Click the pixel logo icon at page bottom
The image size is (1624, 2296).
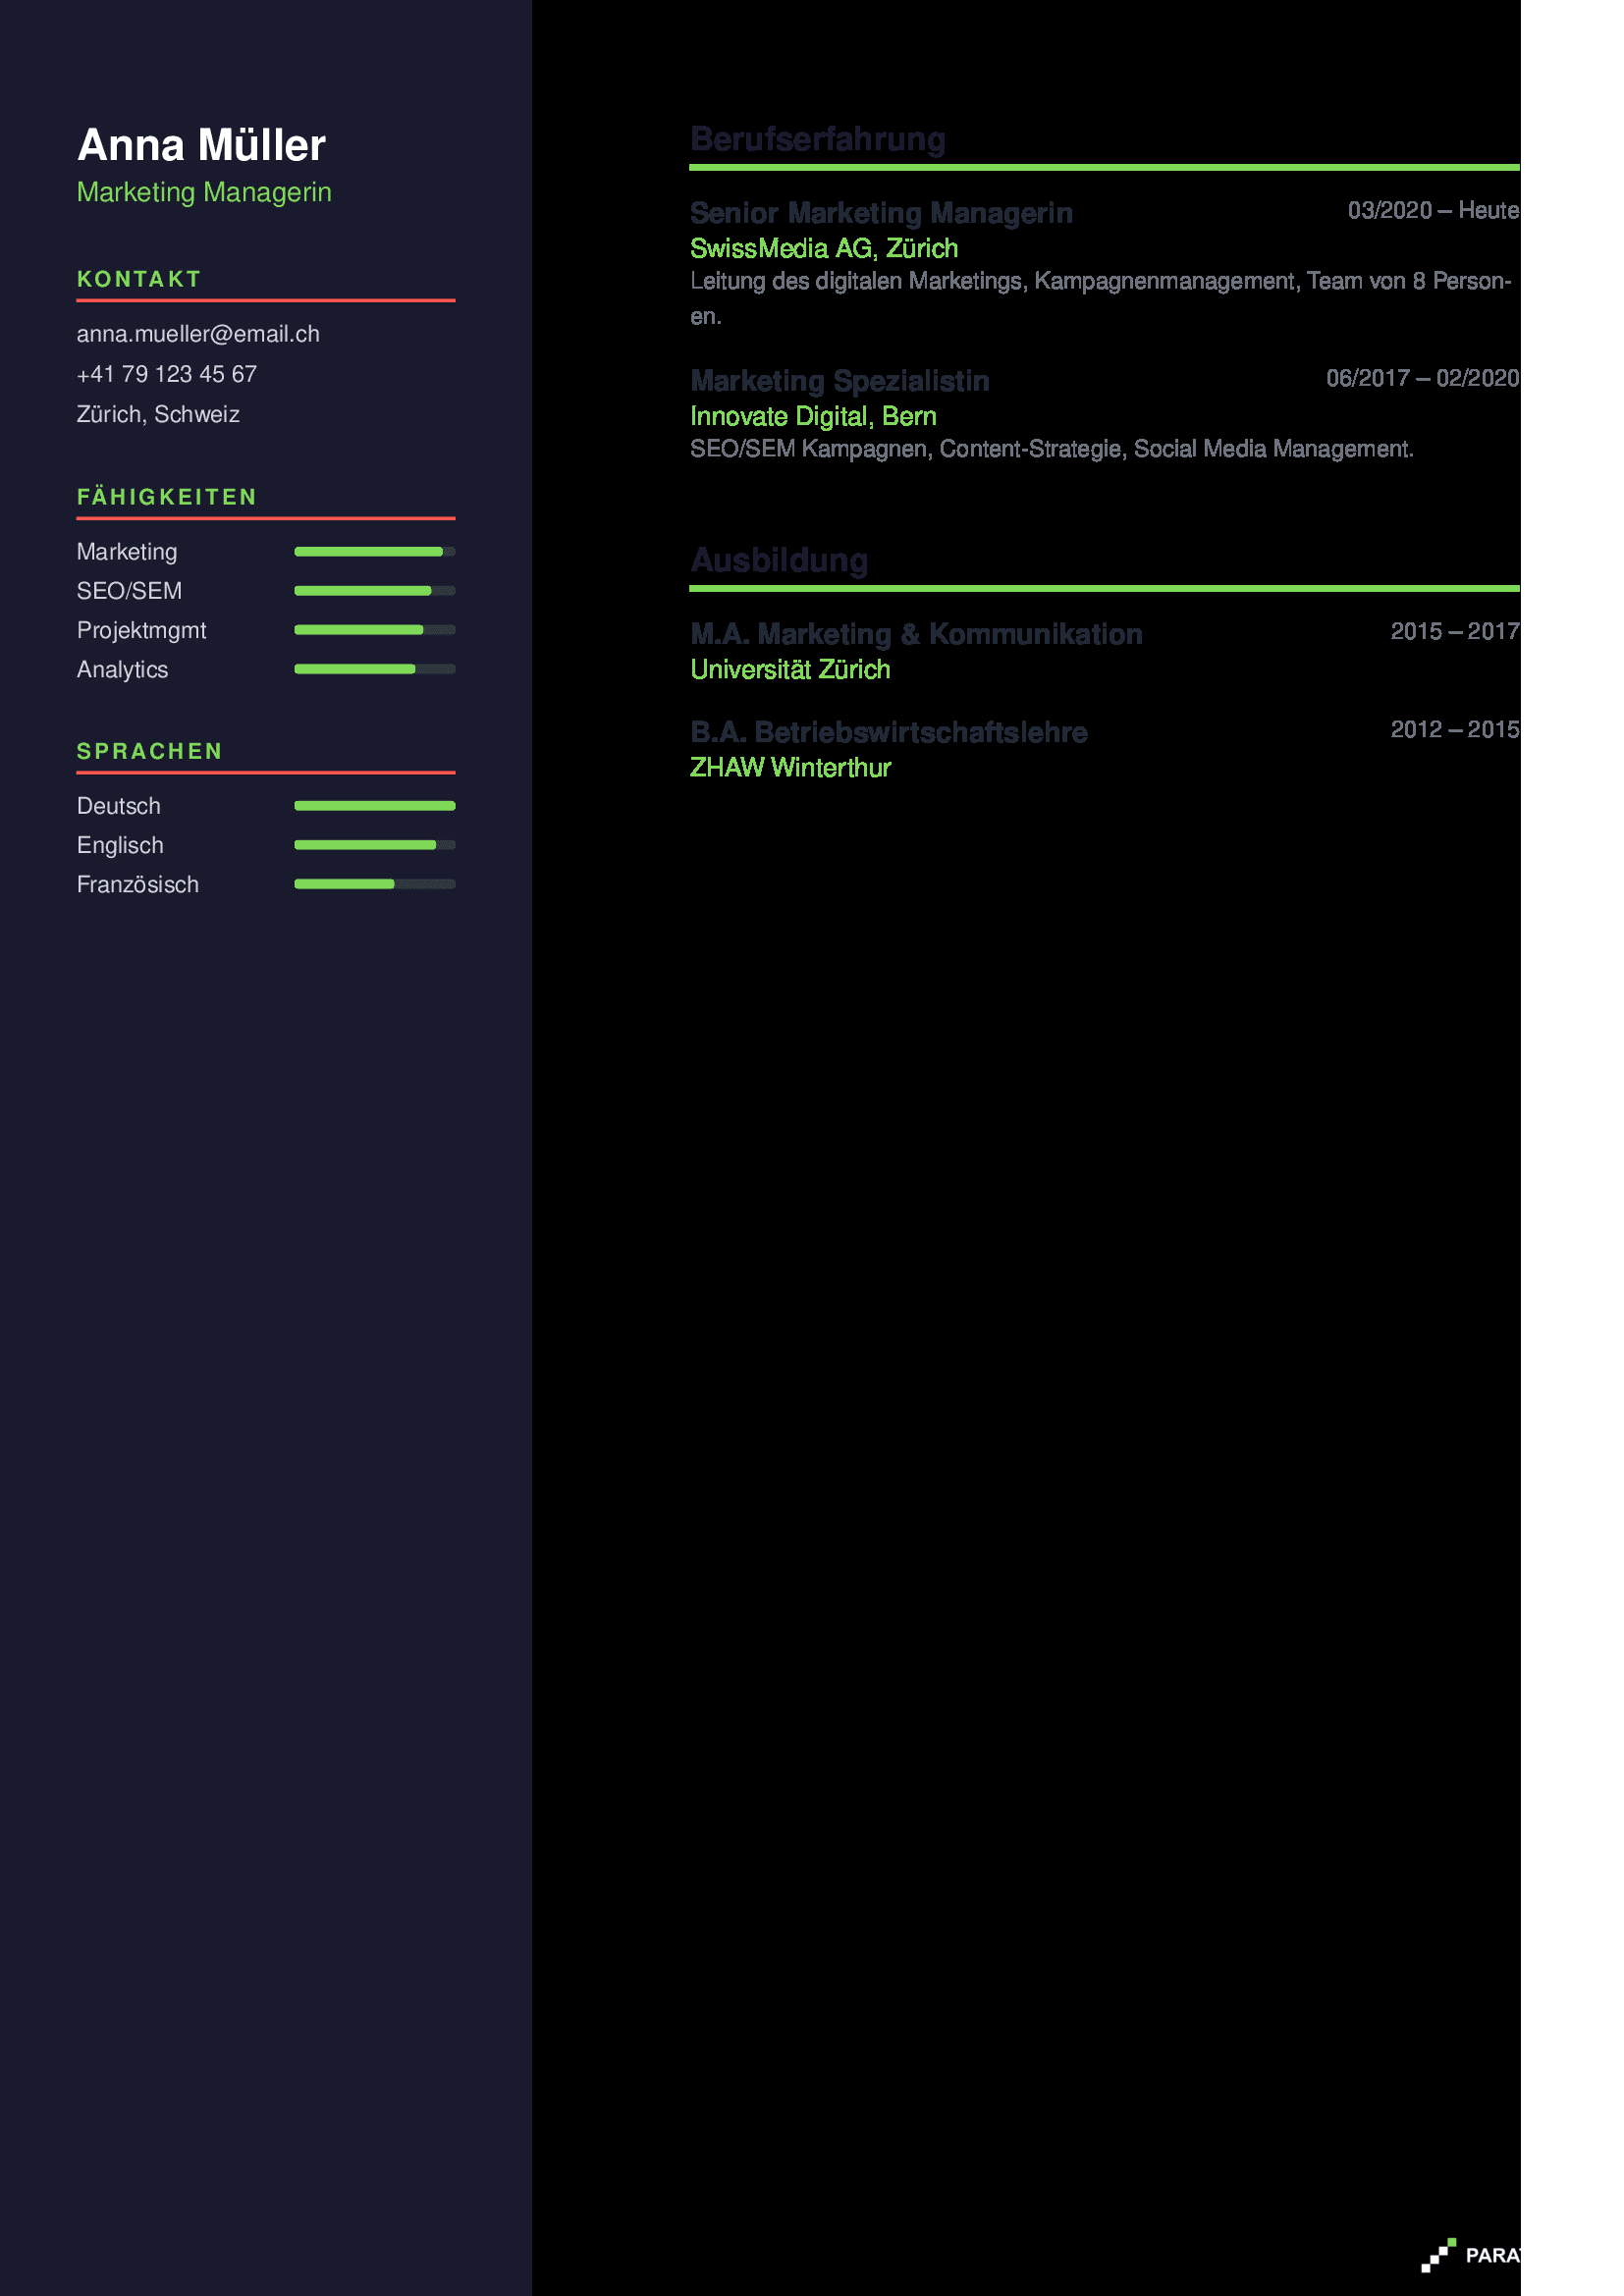(x=1438, y=2255)
